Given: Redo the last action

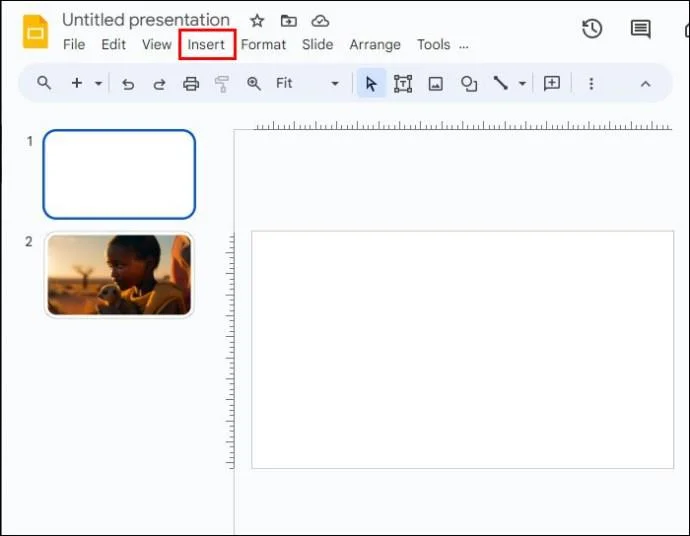Looking at the screenshot, I should [159, 84].
